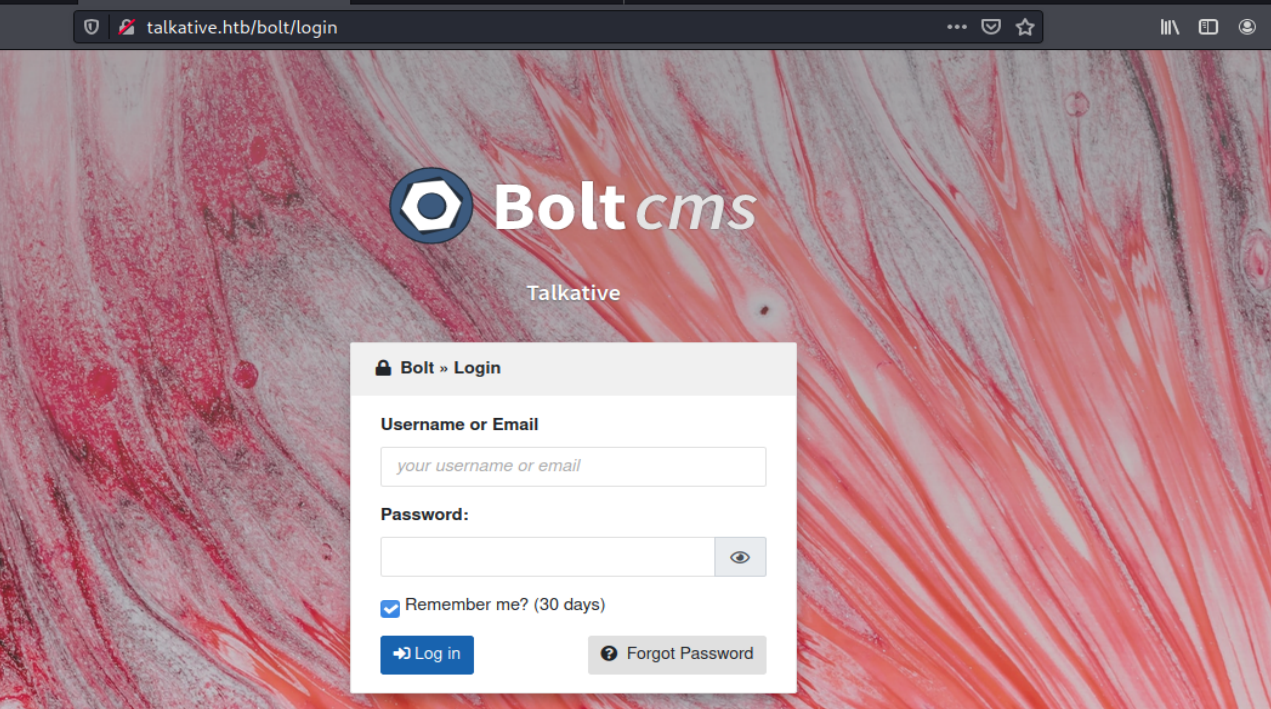Click the Talkative site title text
This screenshot has height=709, width=1271.
[x=574, y=293]
